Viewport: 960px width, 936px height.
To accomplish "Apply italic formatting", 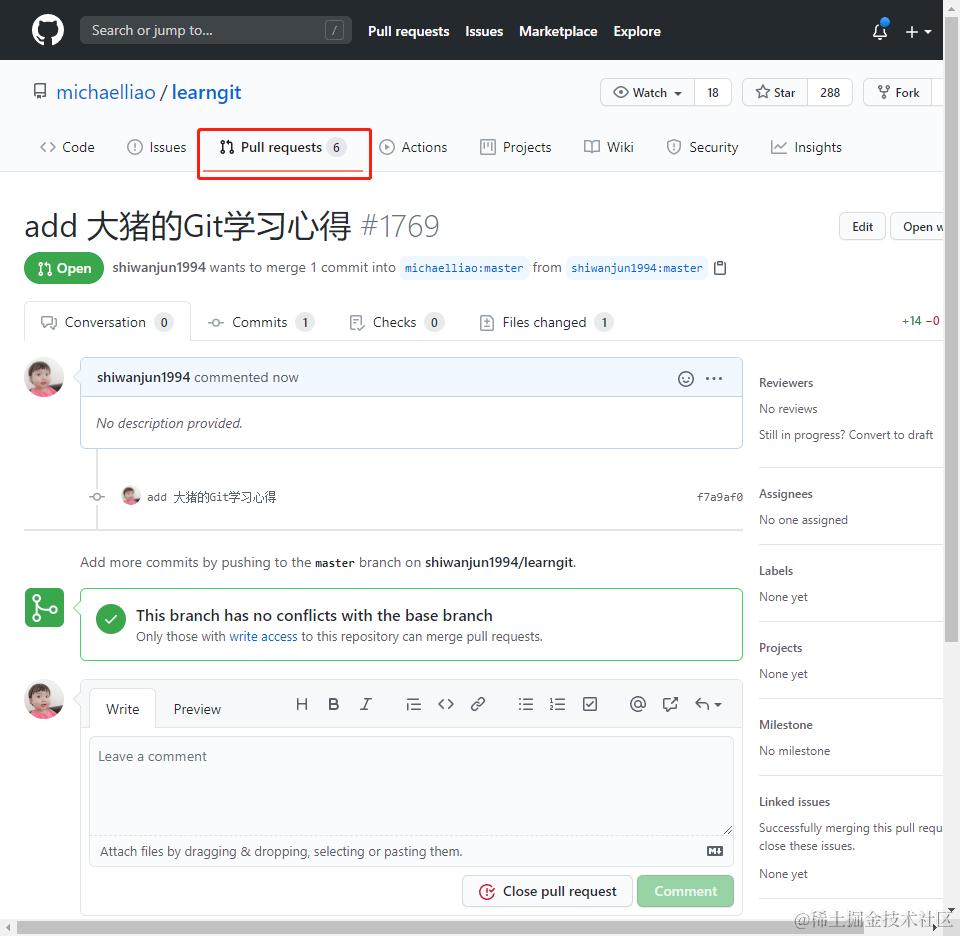I will pos(366,704).
